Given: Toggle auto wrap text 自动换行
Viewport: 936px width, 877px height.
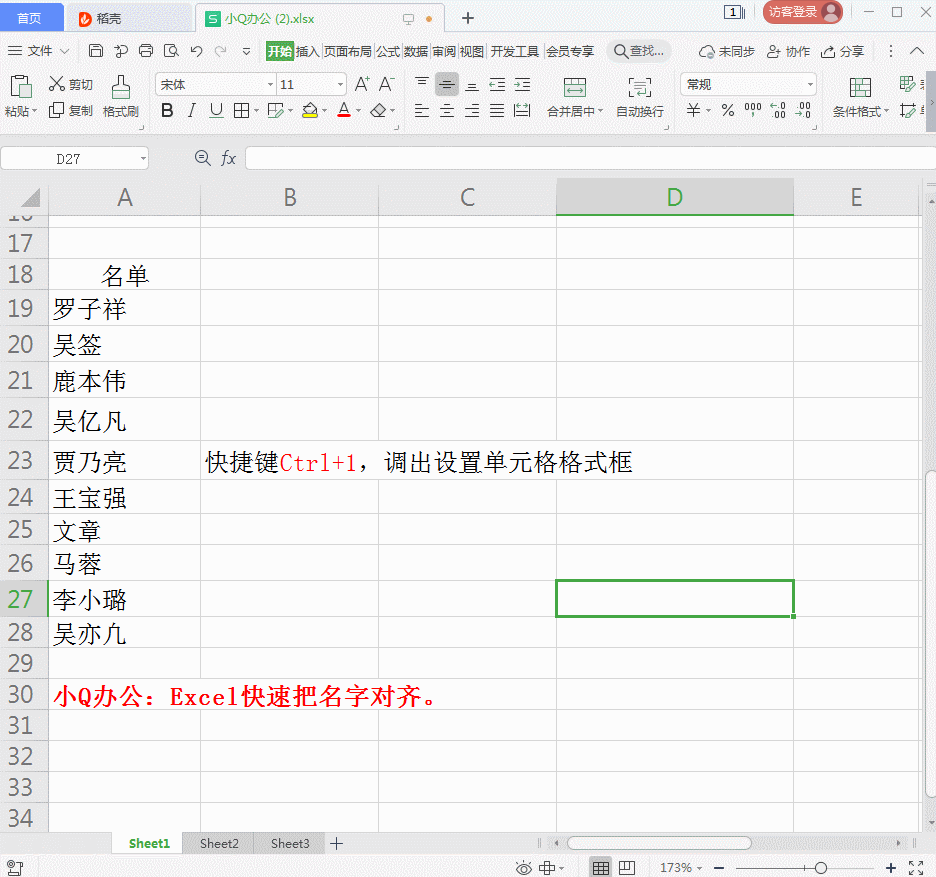Looking at the screenshot, I should (639, 96).
